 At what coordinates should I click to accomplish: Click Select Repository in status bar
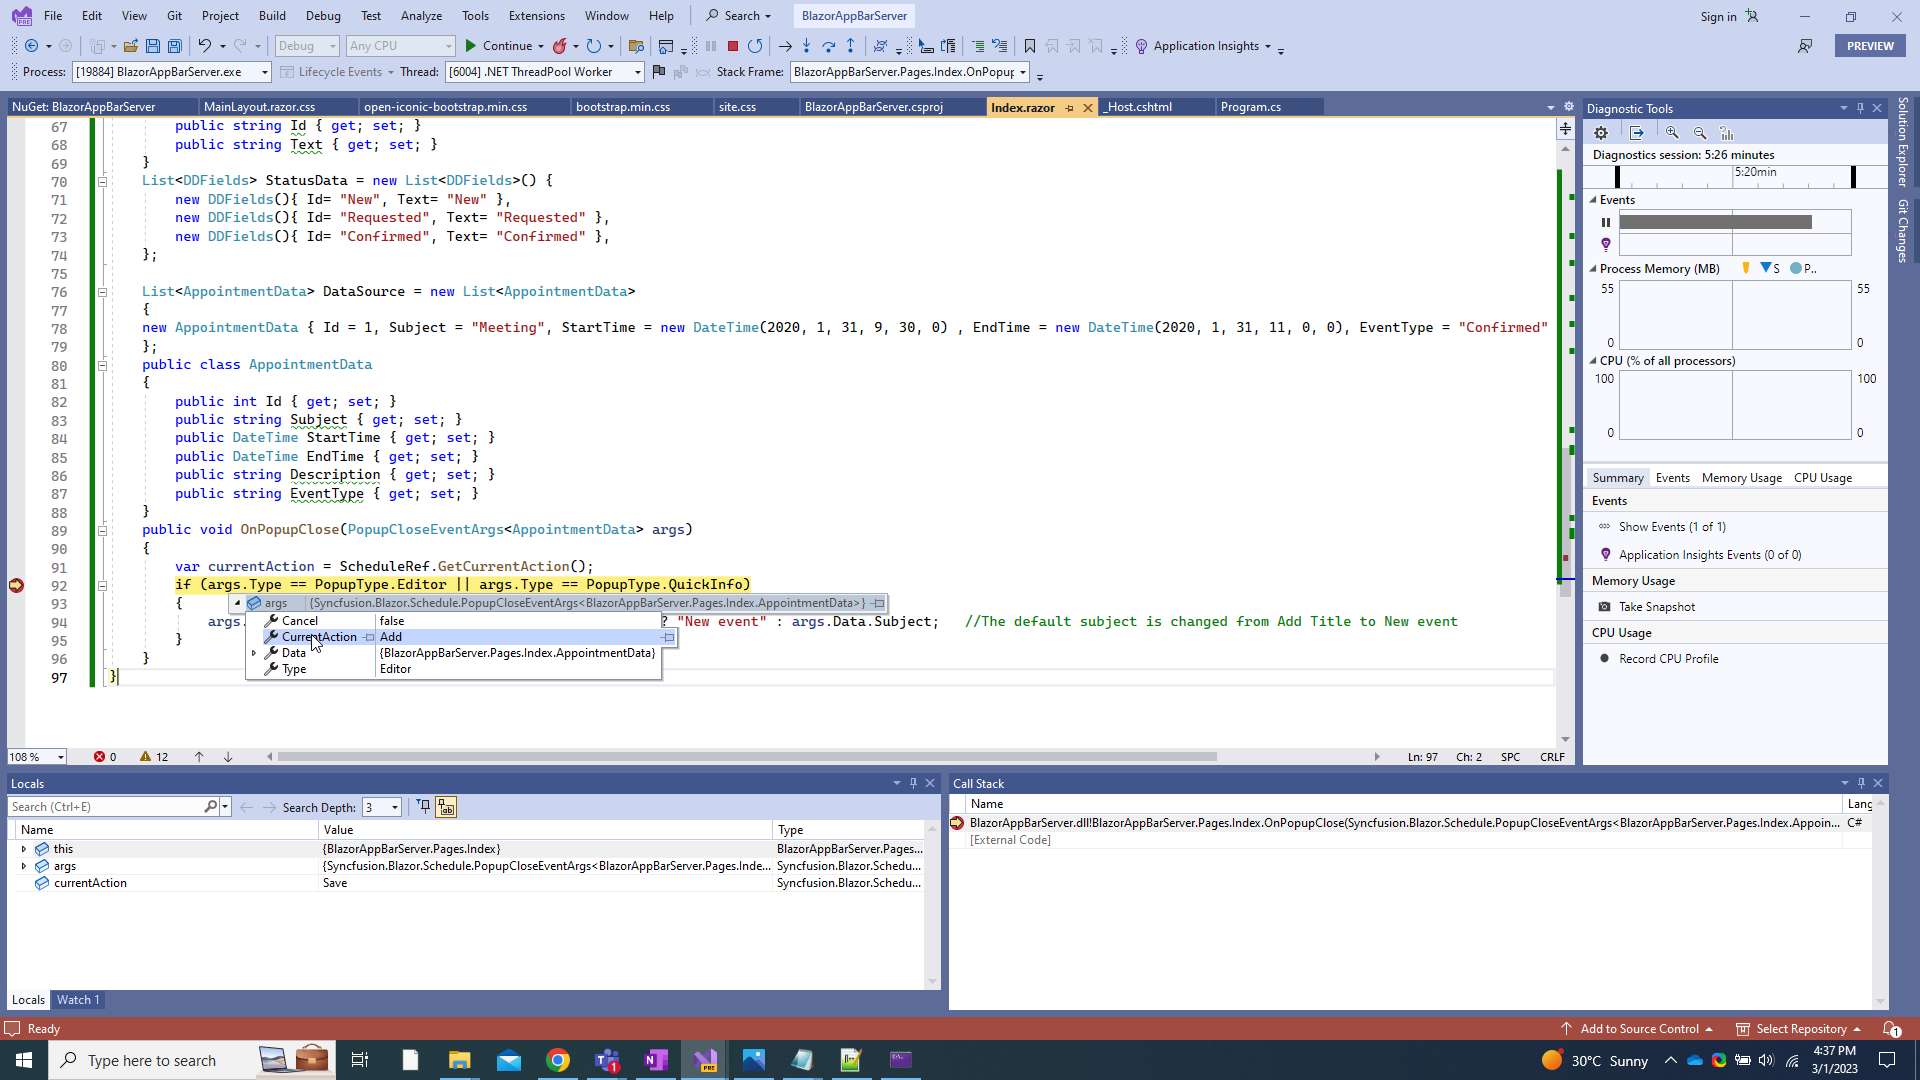(x=1801, y=1029)
